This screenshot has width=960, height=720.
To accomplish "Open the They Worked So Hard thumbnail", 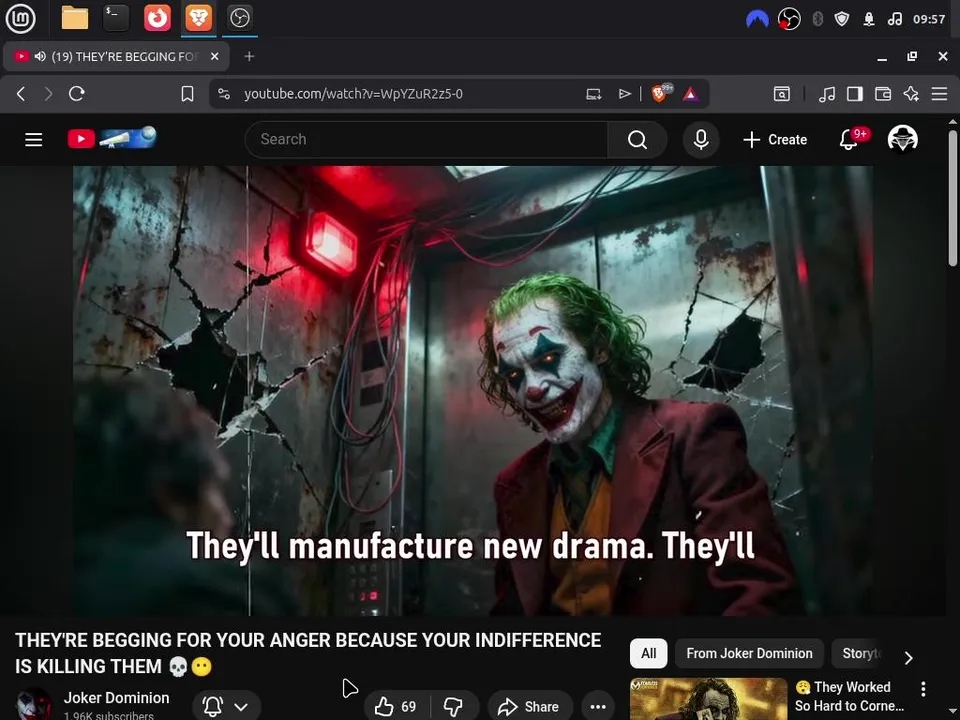I will pos(708,699).
